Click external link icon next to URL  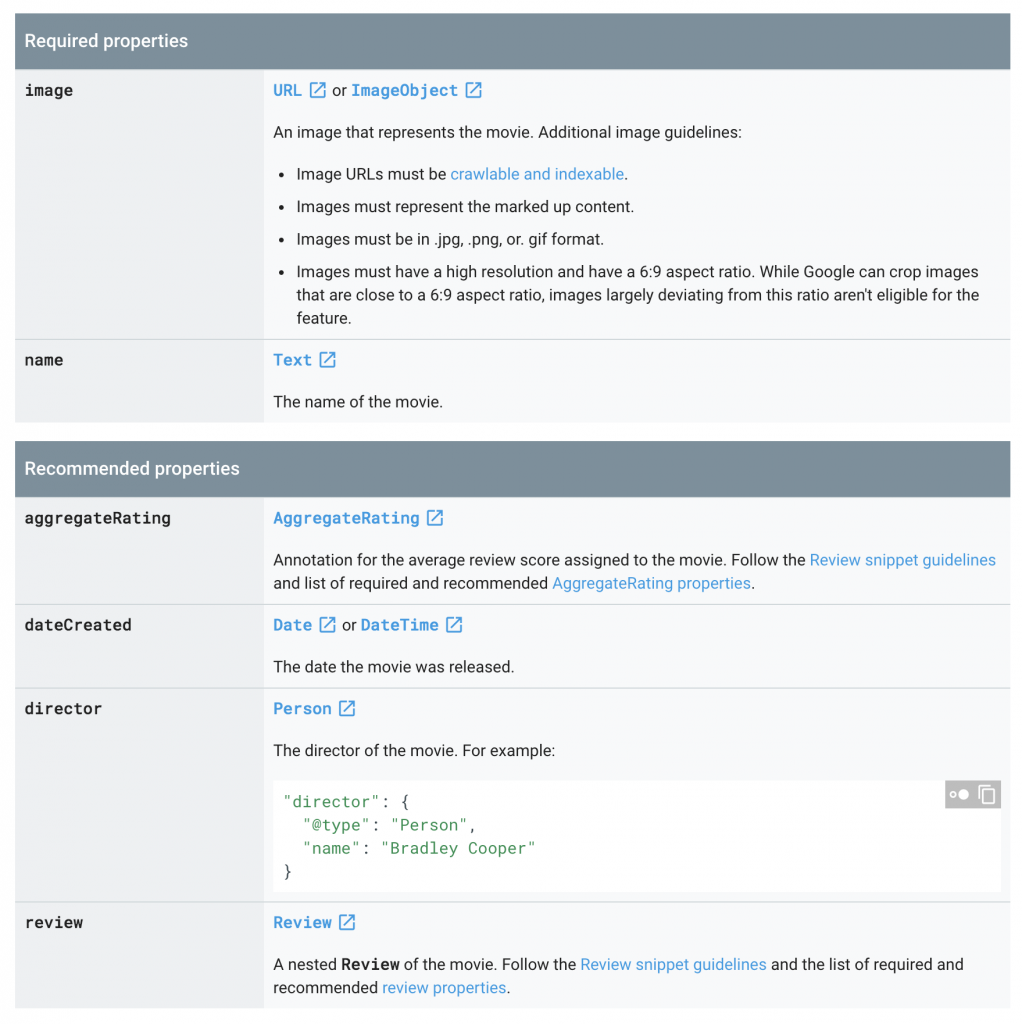[x=317, y=90]
